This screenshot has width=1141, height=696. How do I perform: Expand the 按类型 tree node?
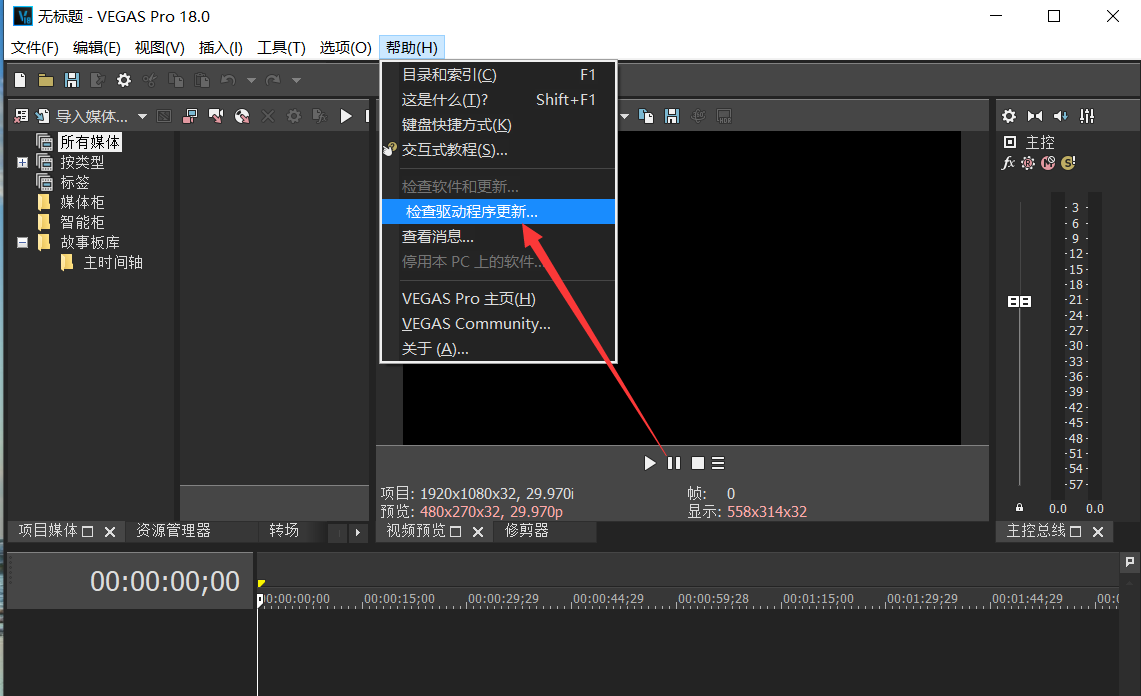coord(23,162)
